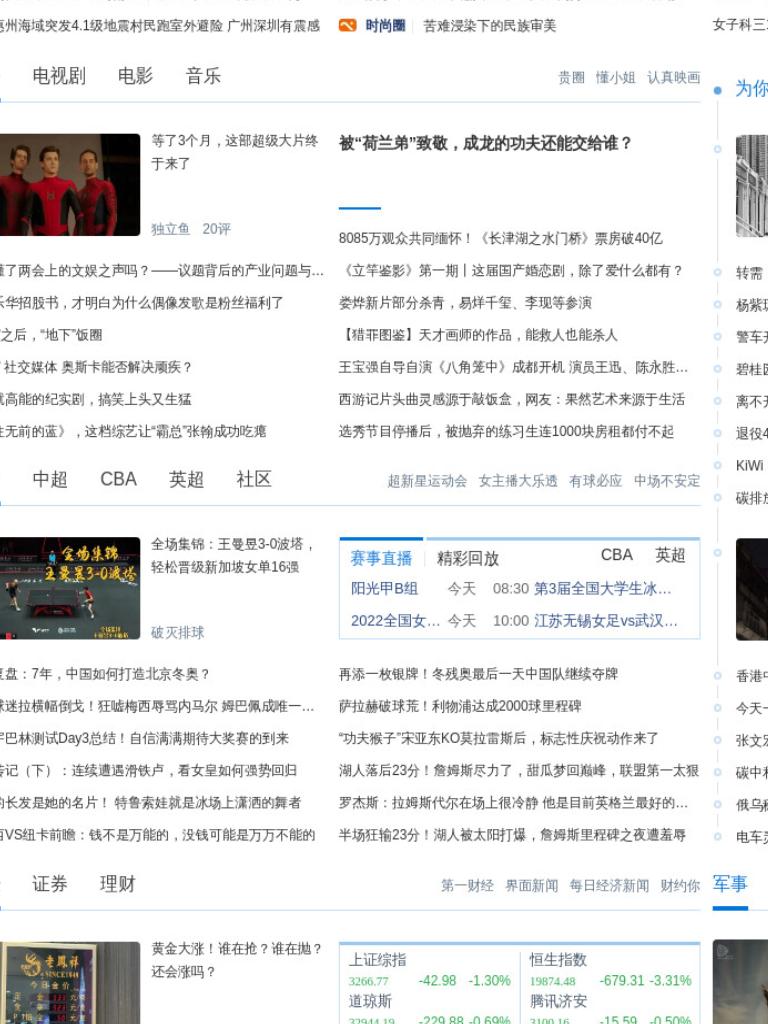Open 苦难浸染下的民族审美 article
The image size is (768, 1024).
pos(490,25)
